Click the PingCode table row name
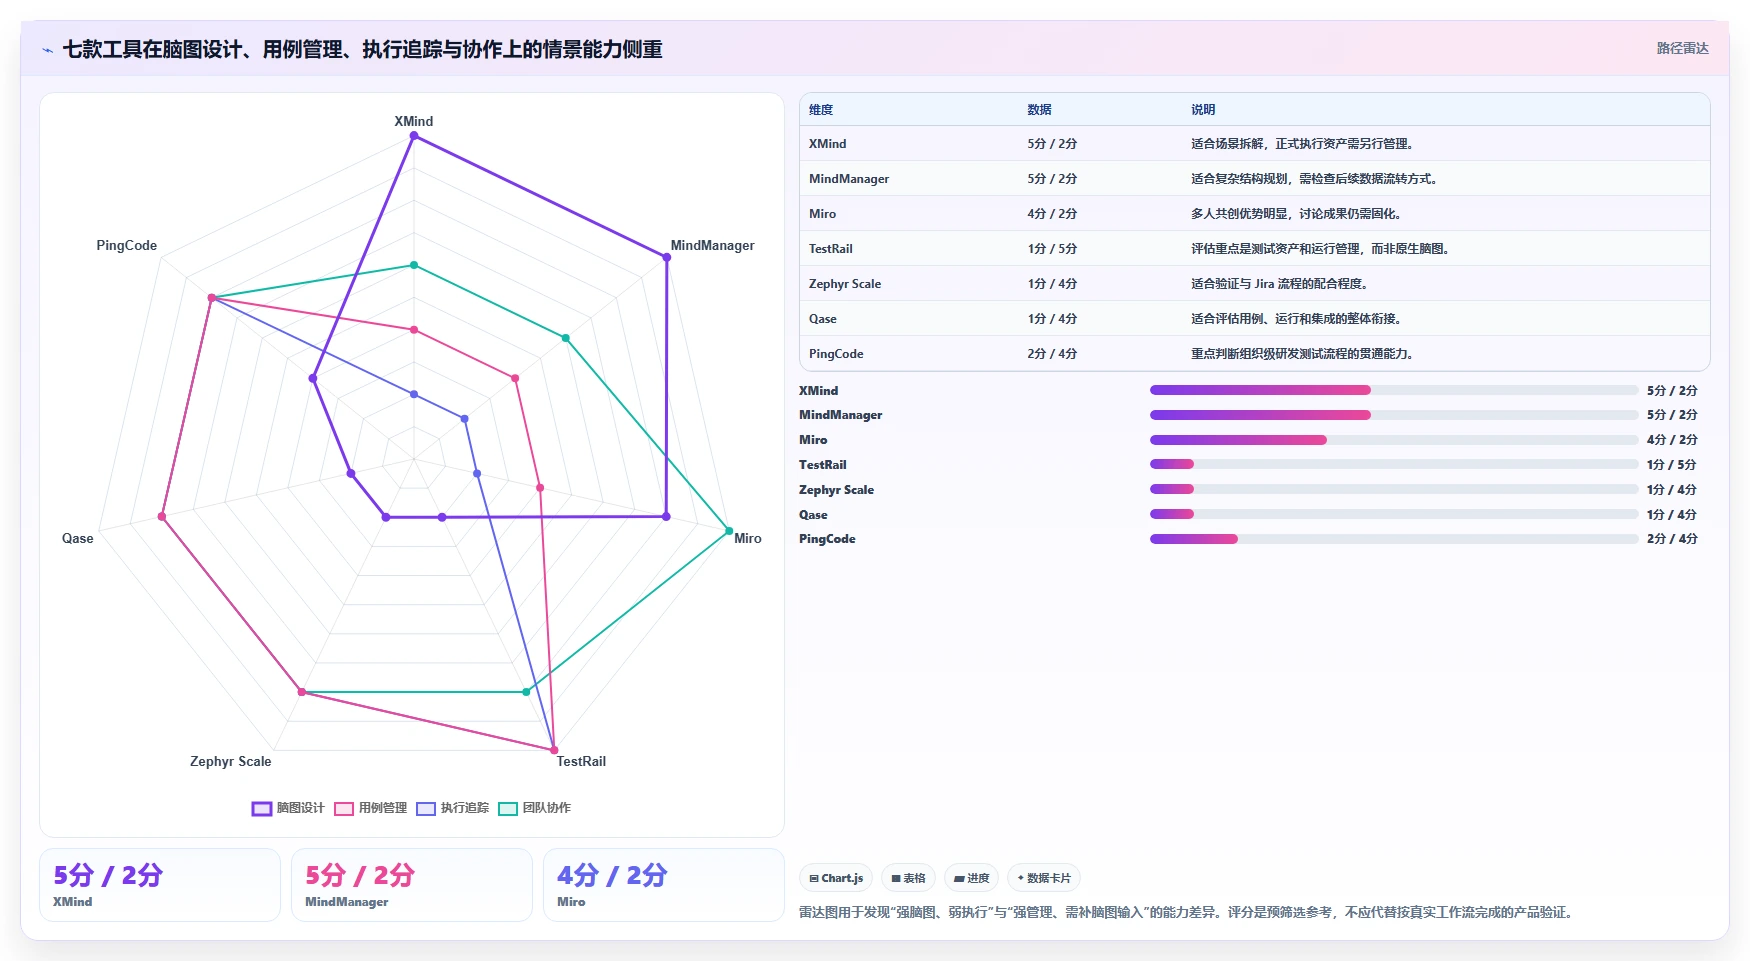The height and width of the screenshot is (961, 1750). (836, 354)
